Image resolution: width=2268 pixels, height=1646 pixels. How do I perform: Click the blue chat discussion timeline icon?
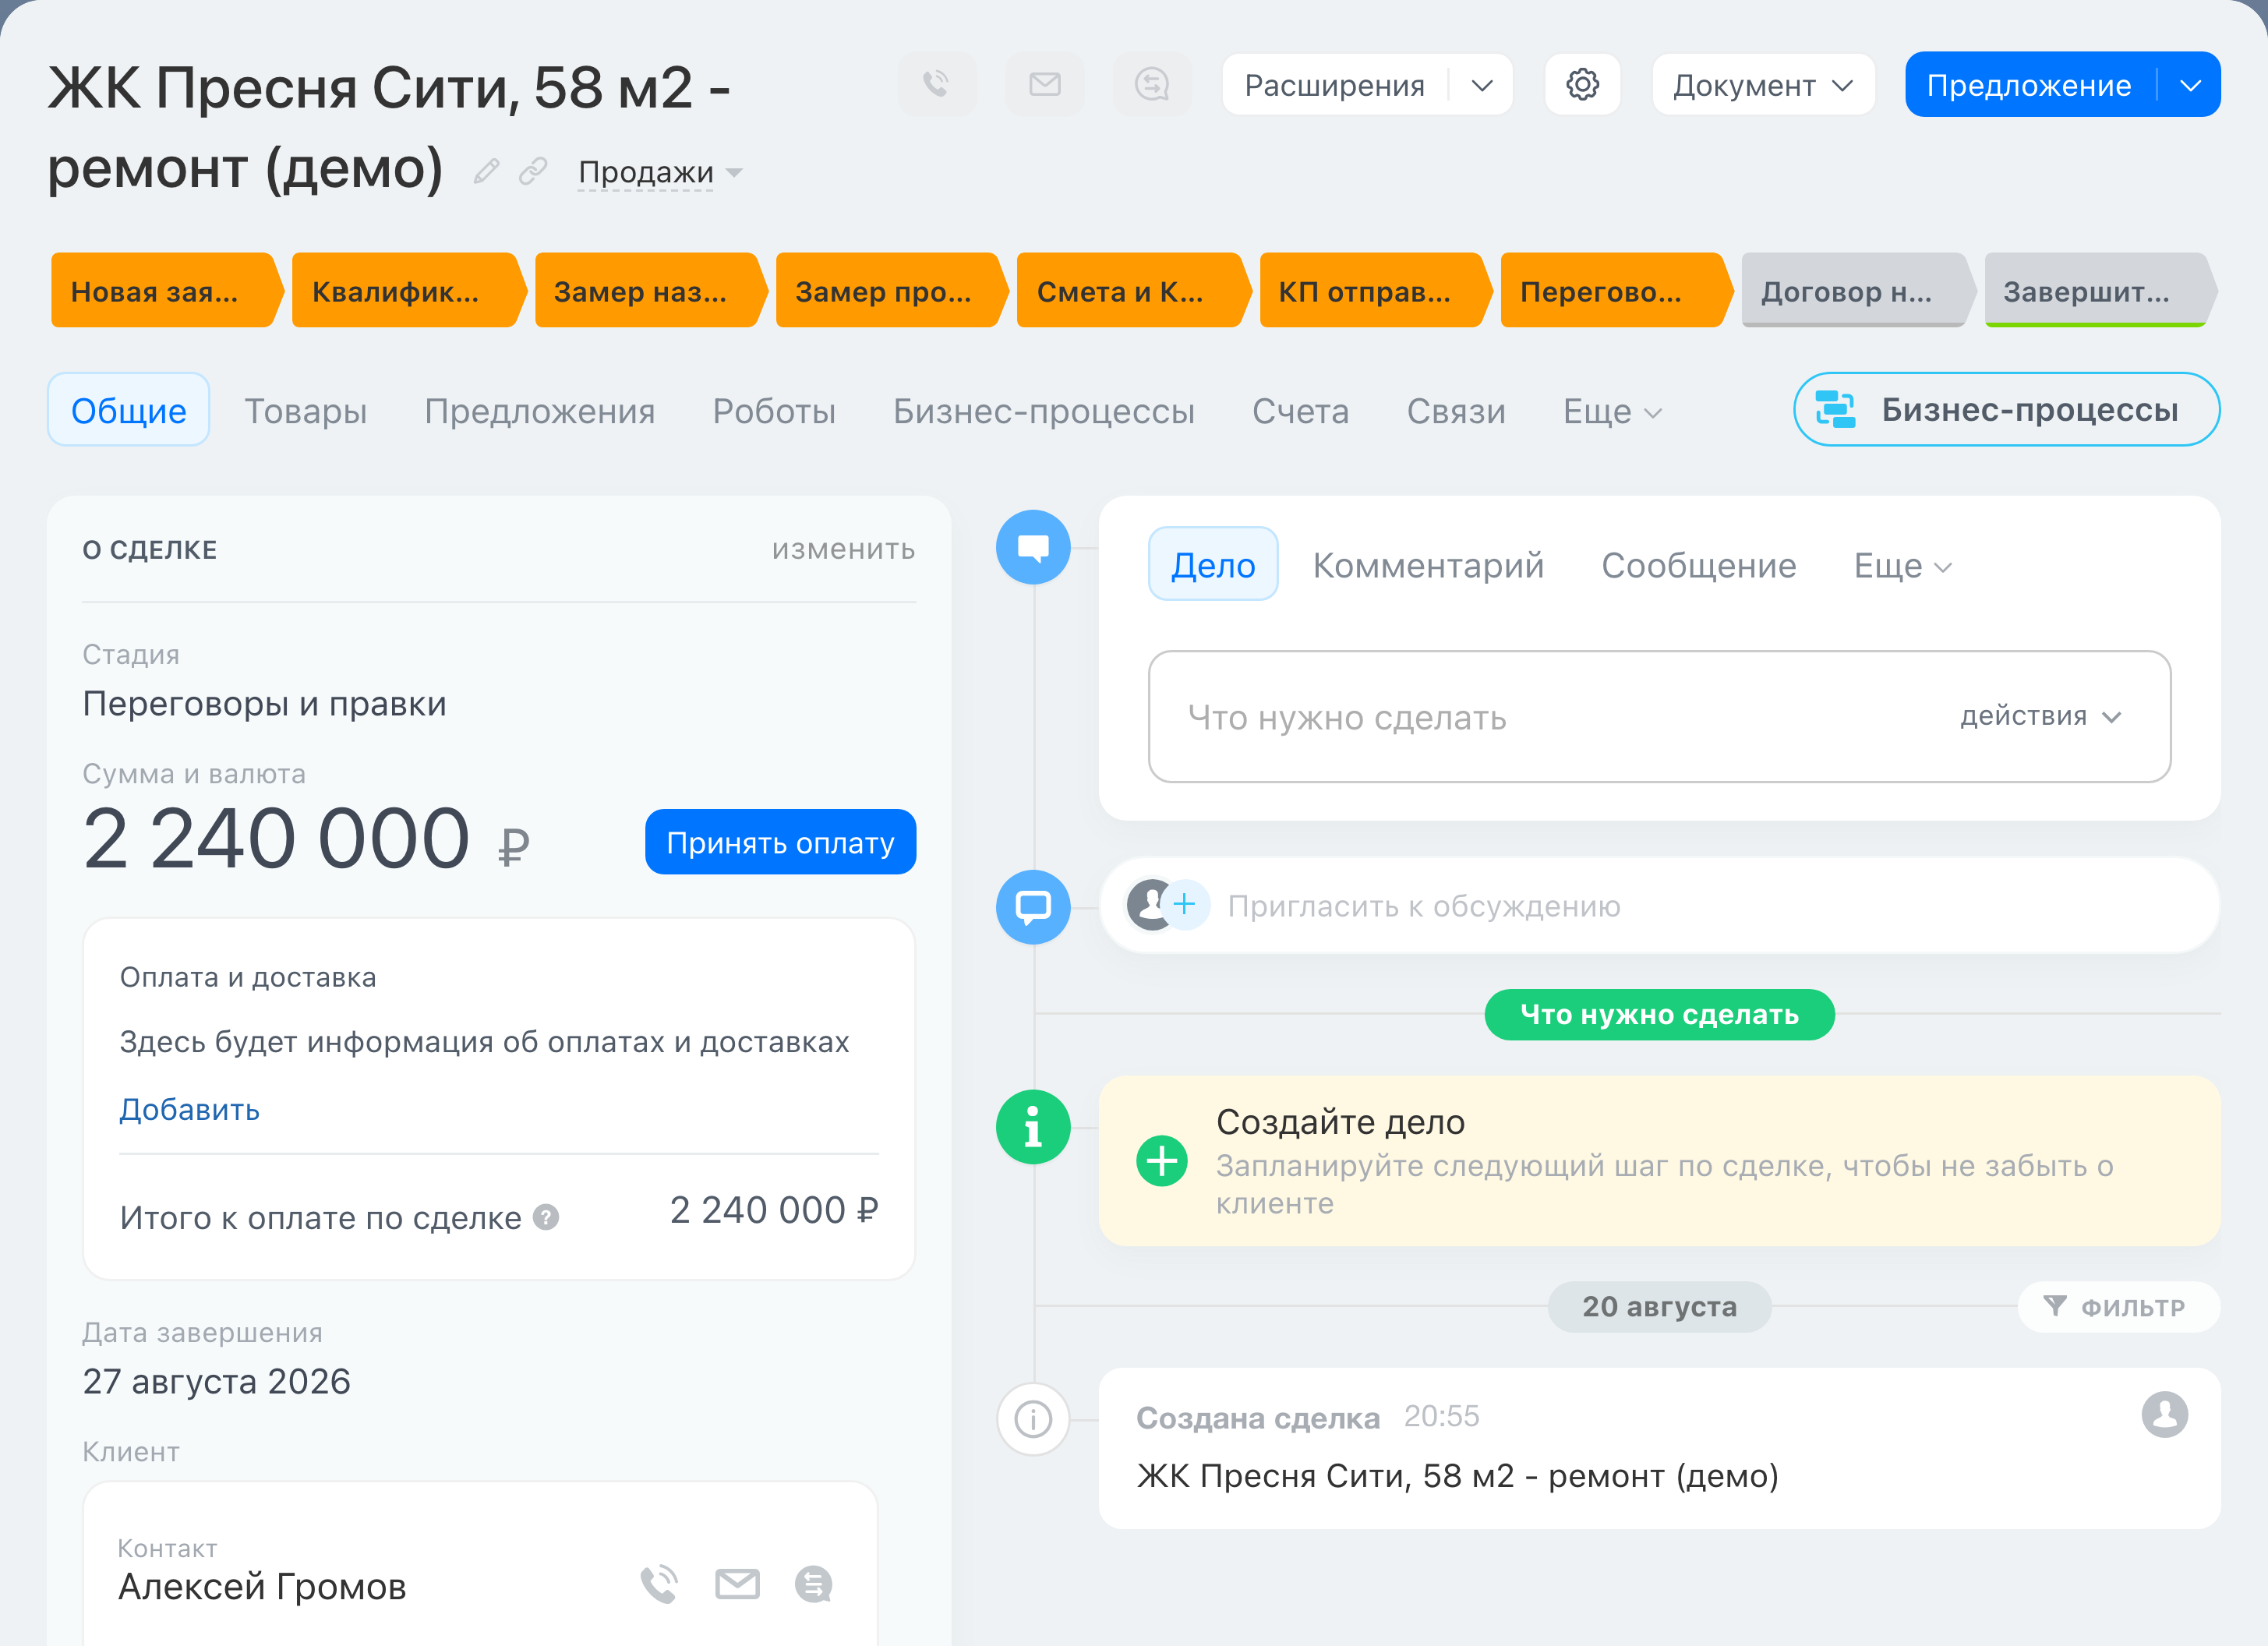(x=1033, y=907)
